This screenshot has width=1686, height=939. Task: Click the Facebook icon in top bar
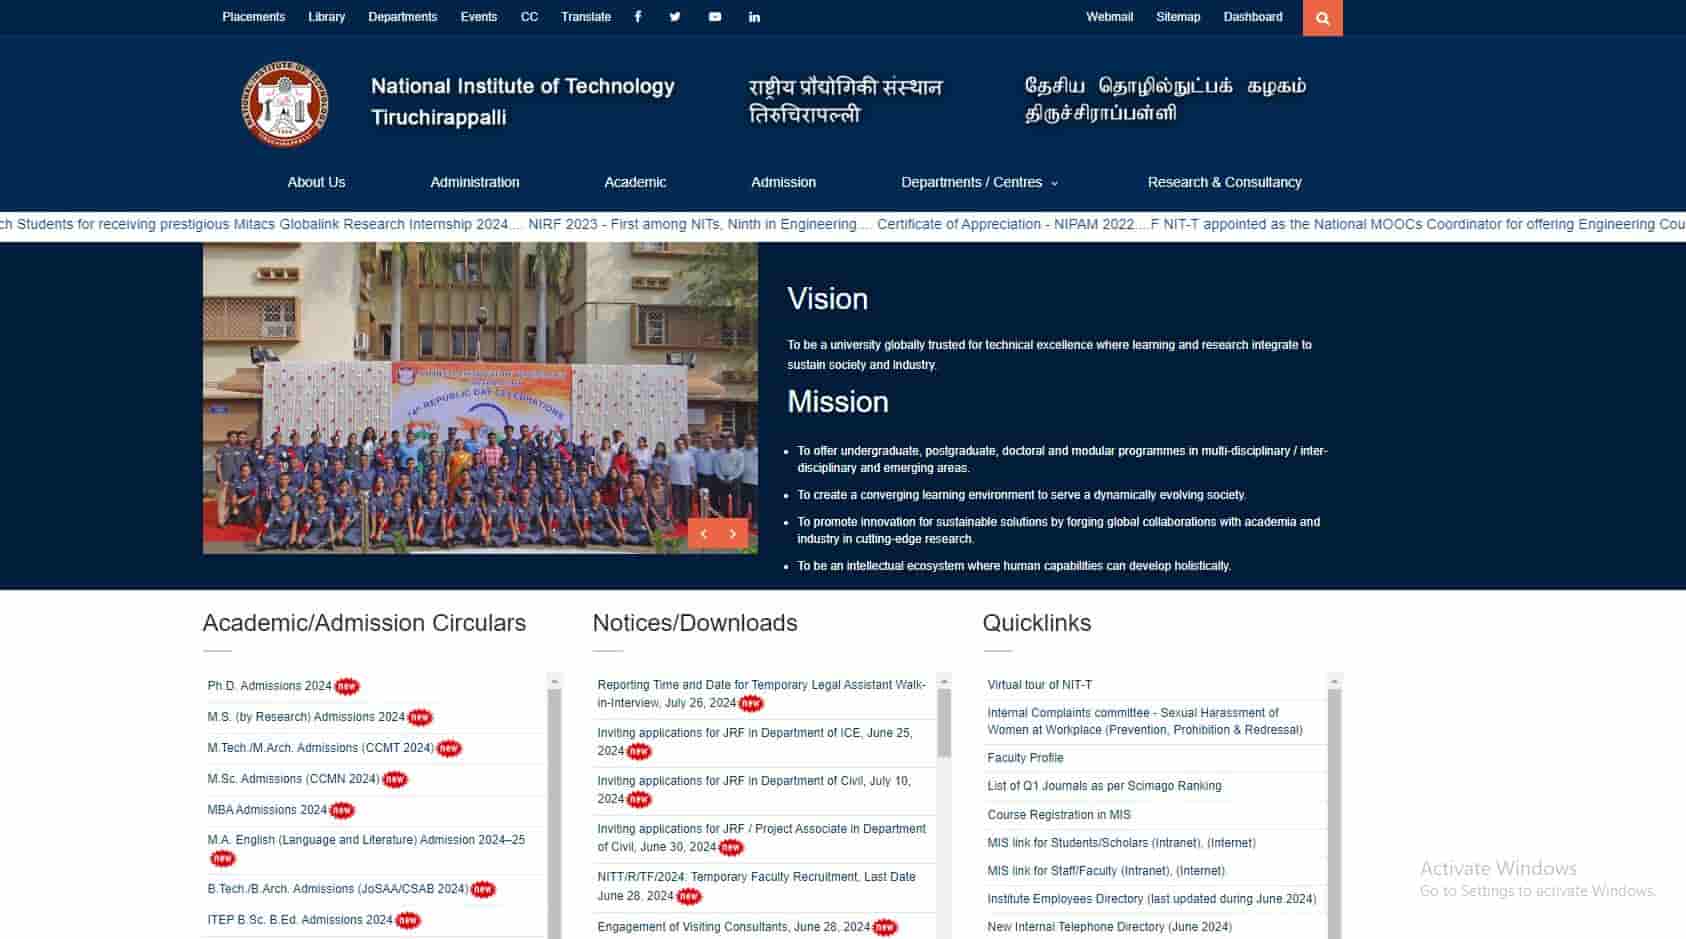[x=637, y=17]
